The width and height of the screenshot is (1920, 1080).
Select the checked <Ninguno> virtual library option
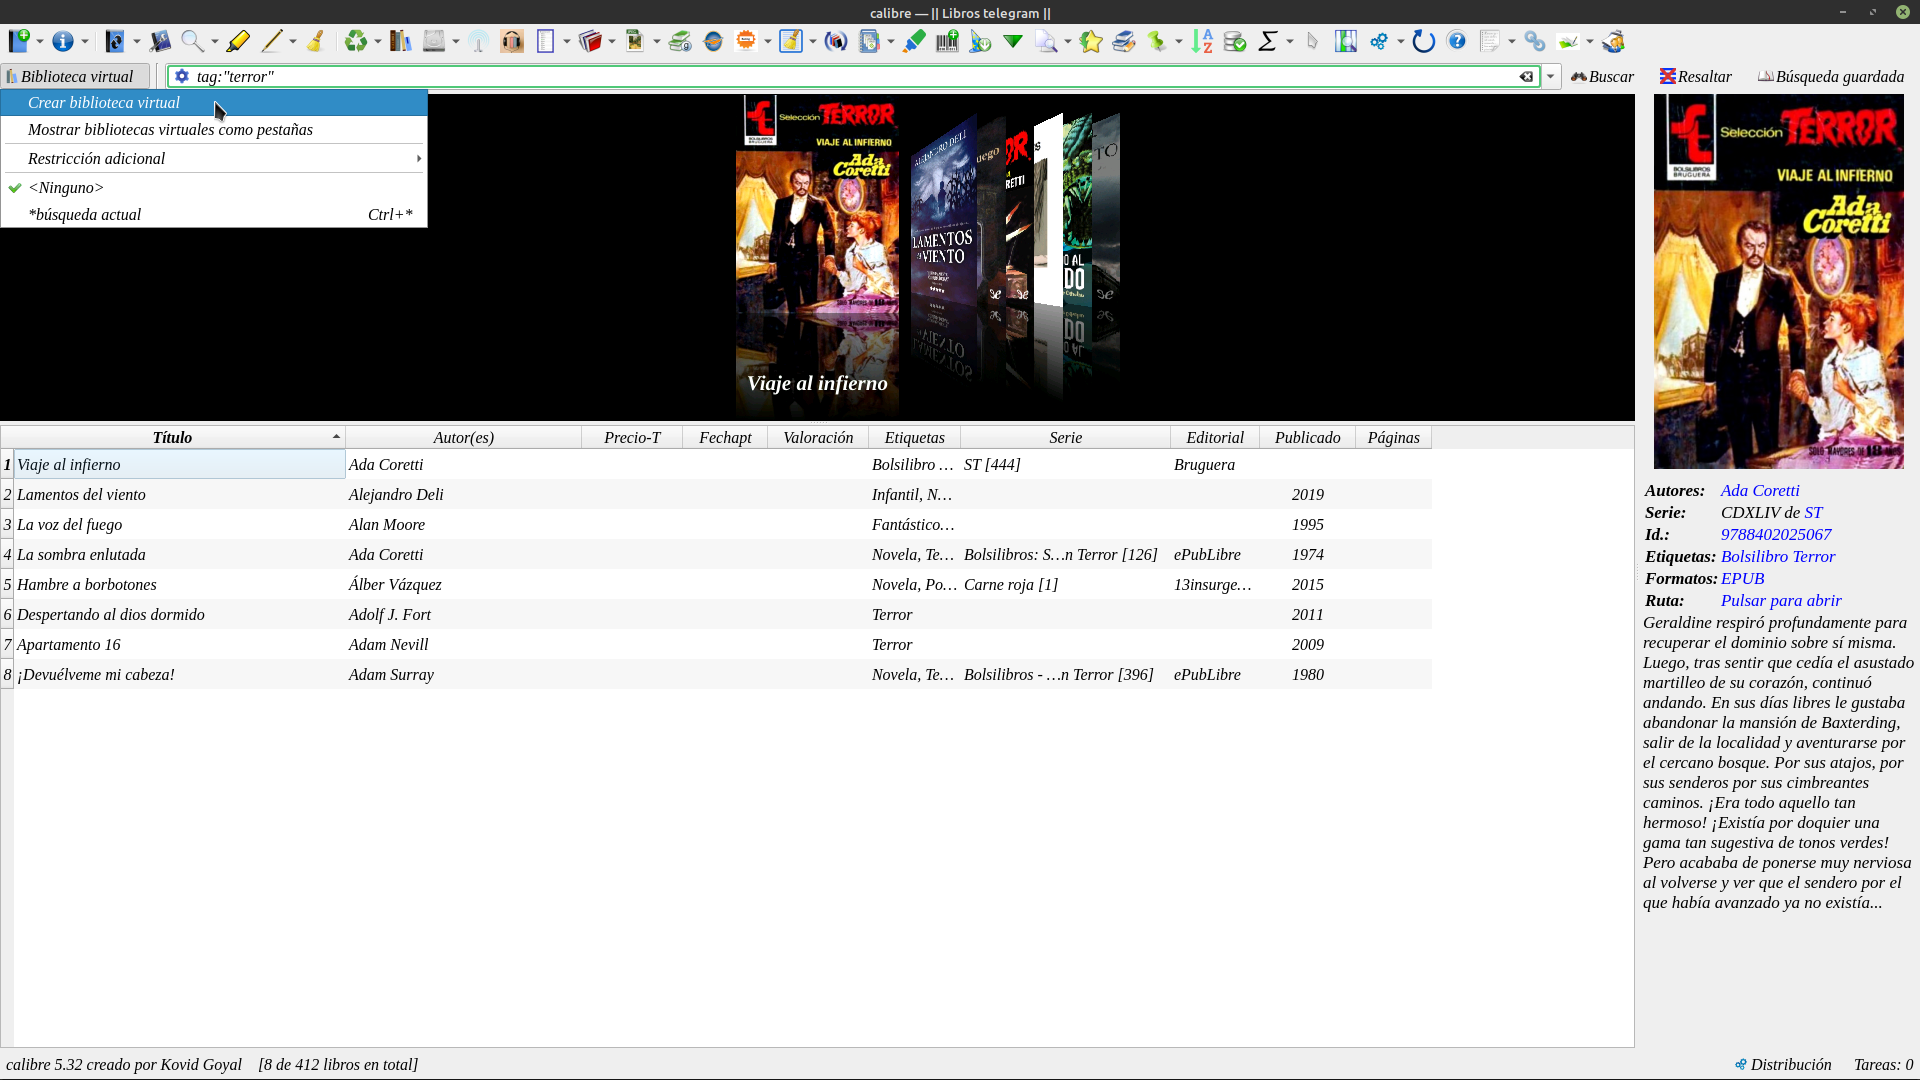point(66,188)
